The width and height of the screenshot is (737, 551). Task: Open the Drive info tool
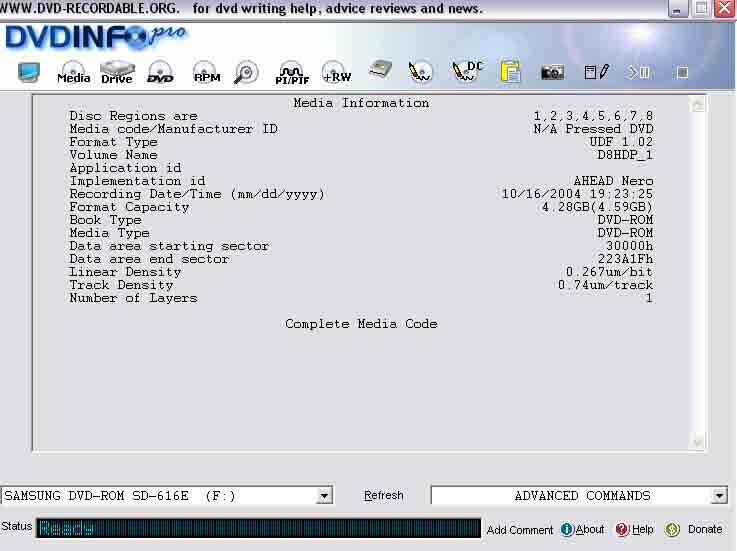[x=117, y=72]
